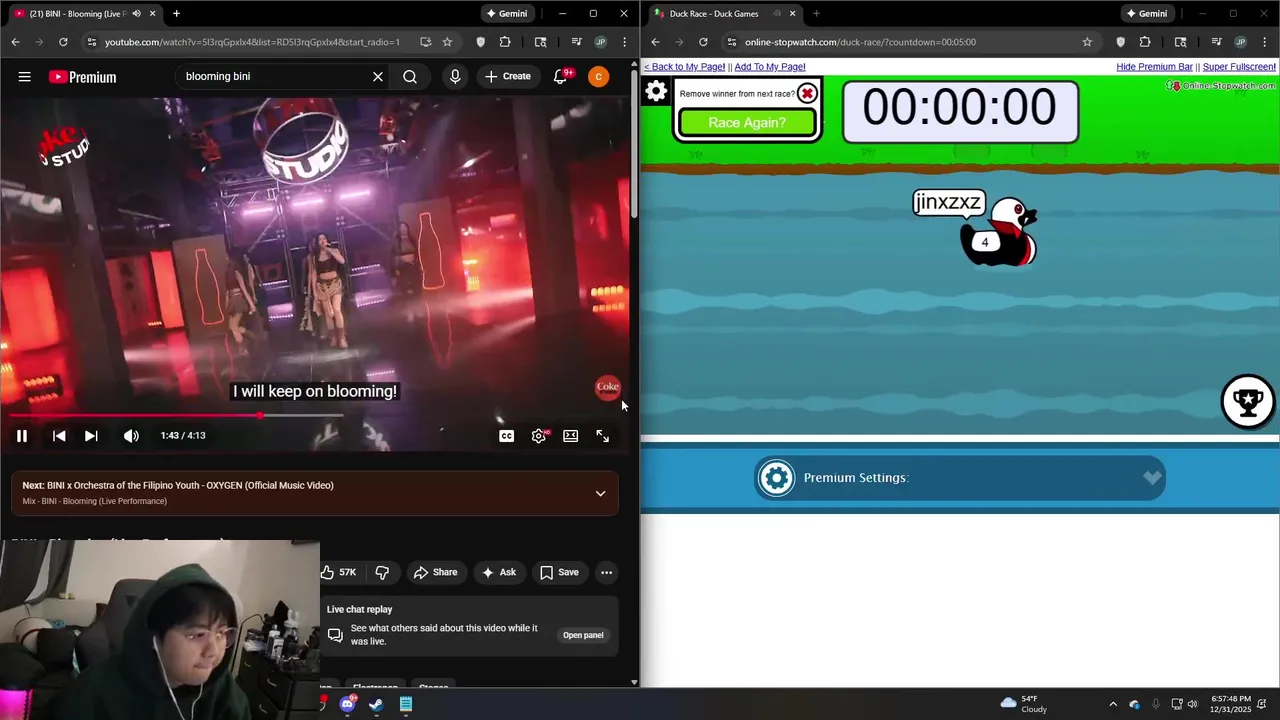The width and height of the screenshot is (1280, 720).
Task: Reload the Duck Race page
Action: pos(703,42)
